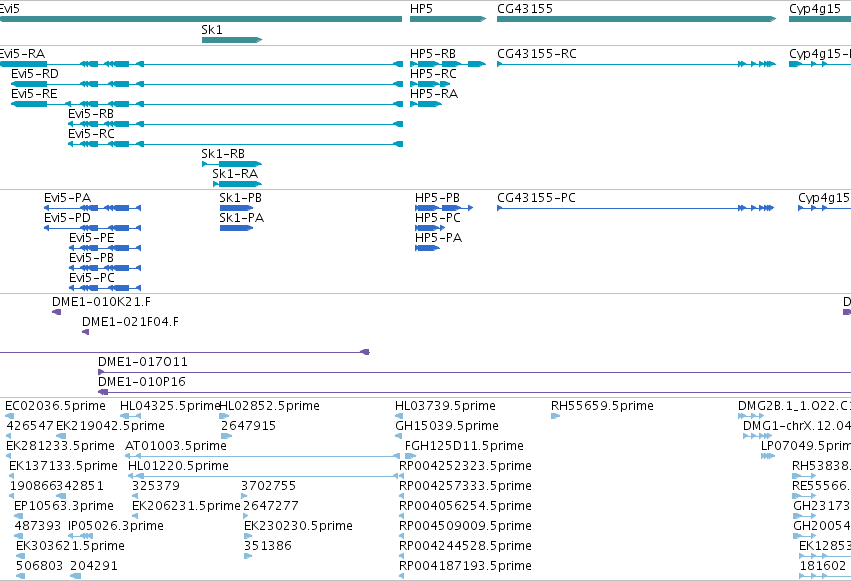This screenshot has height=581, width=851.
Task: Select the 2647915 feature label
Action: pyautogui.click(x=249, y=426)
